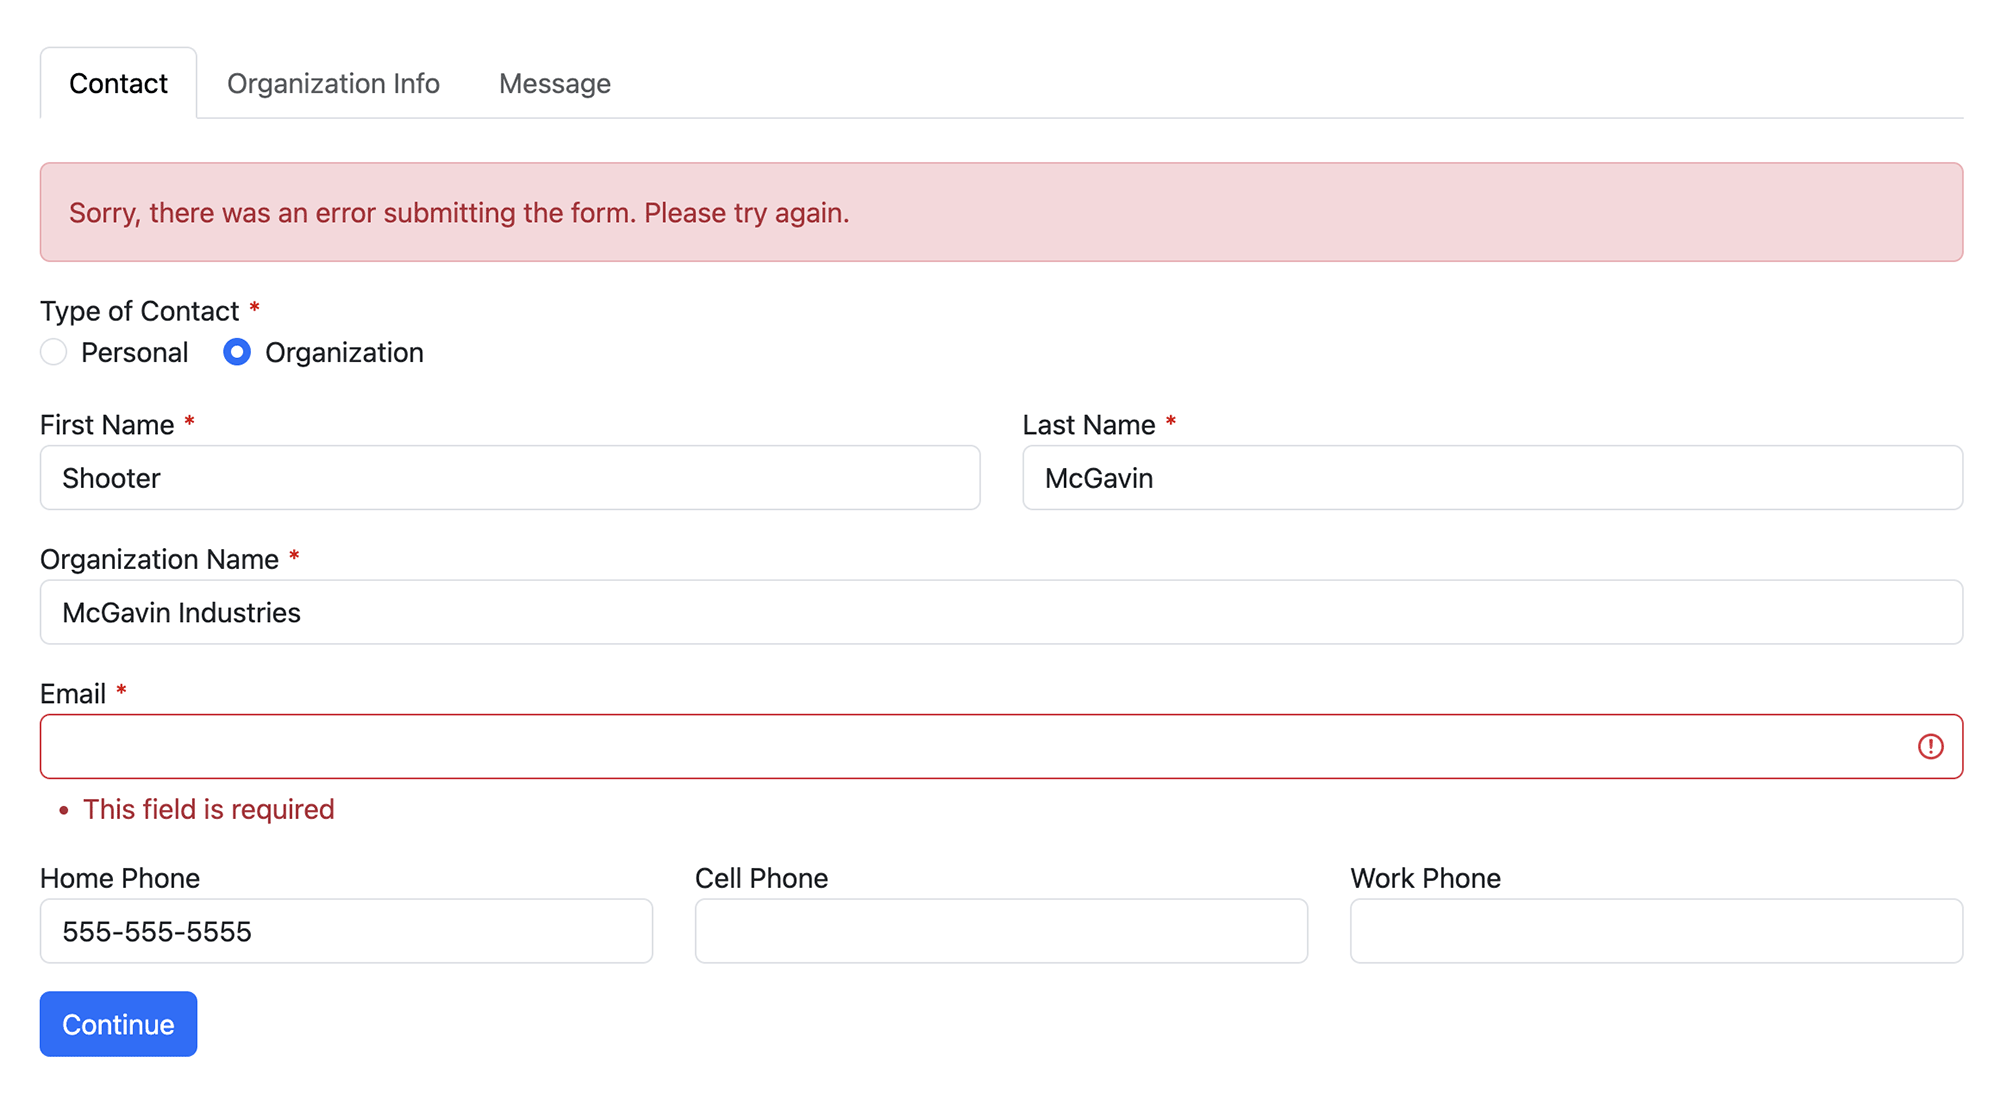Click the error alert icon in Email field
Screen dimensions: 2000x1093
1930,746
